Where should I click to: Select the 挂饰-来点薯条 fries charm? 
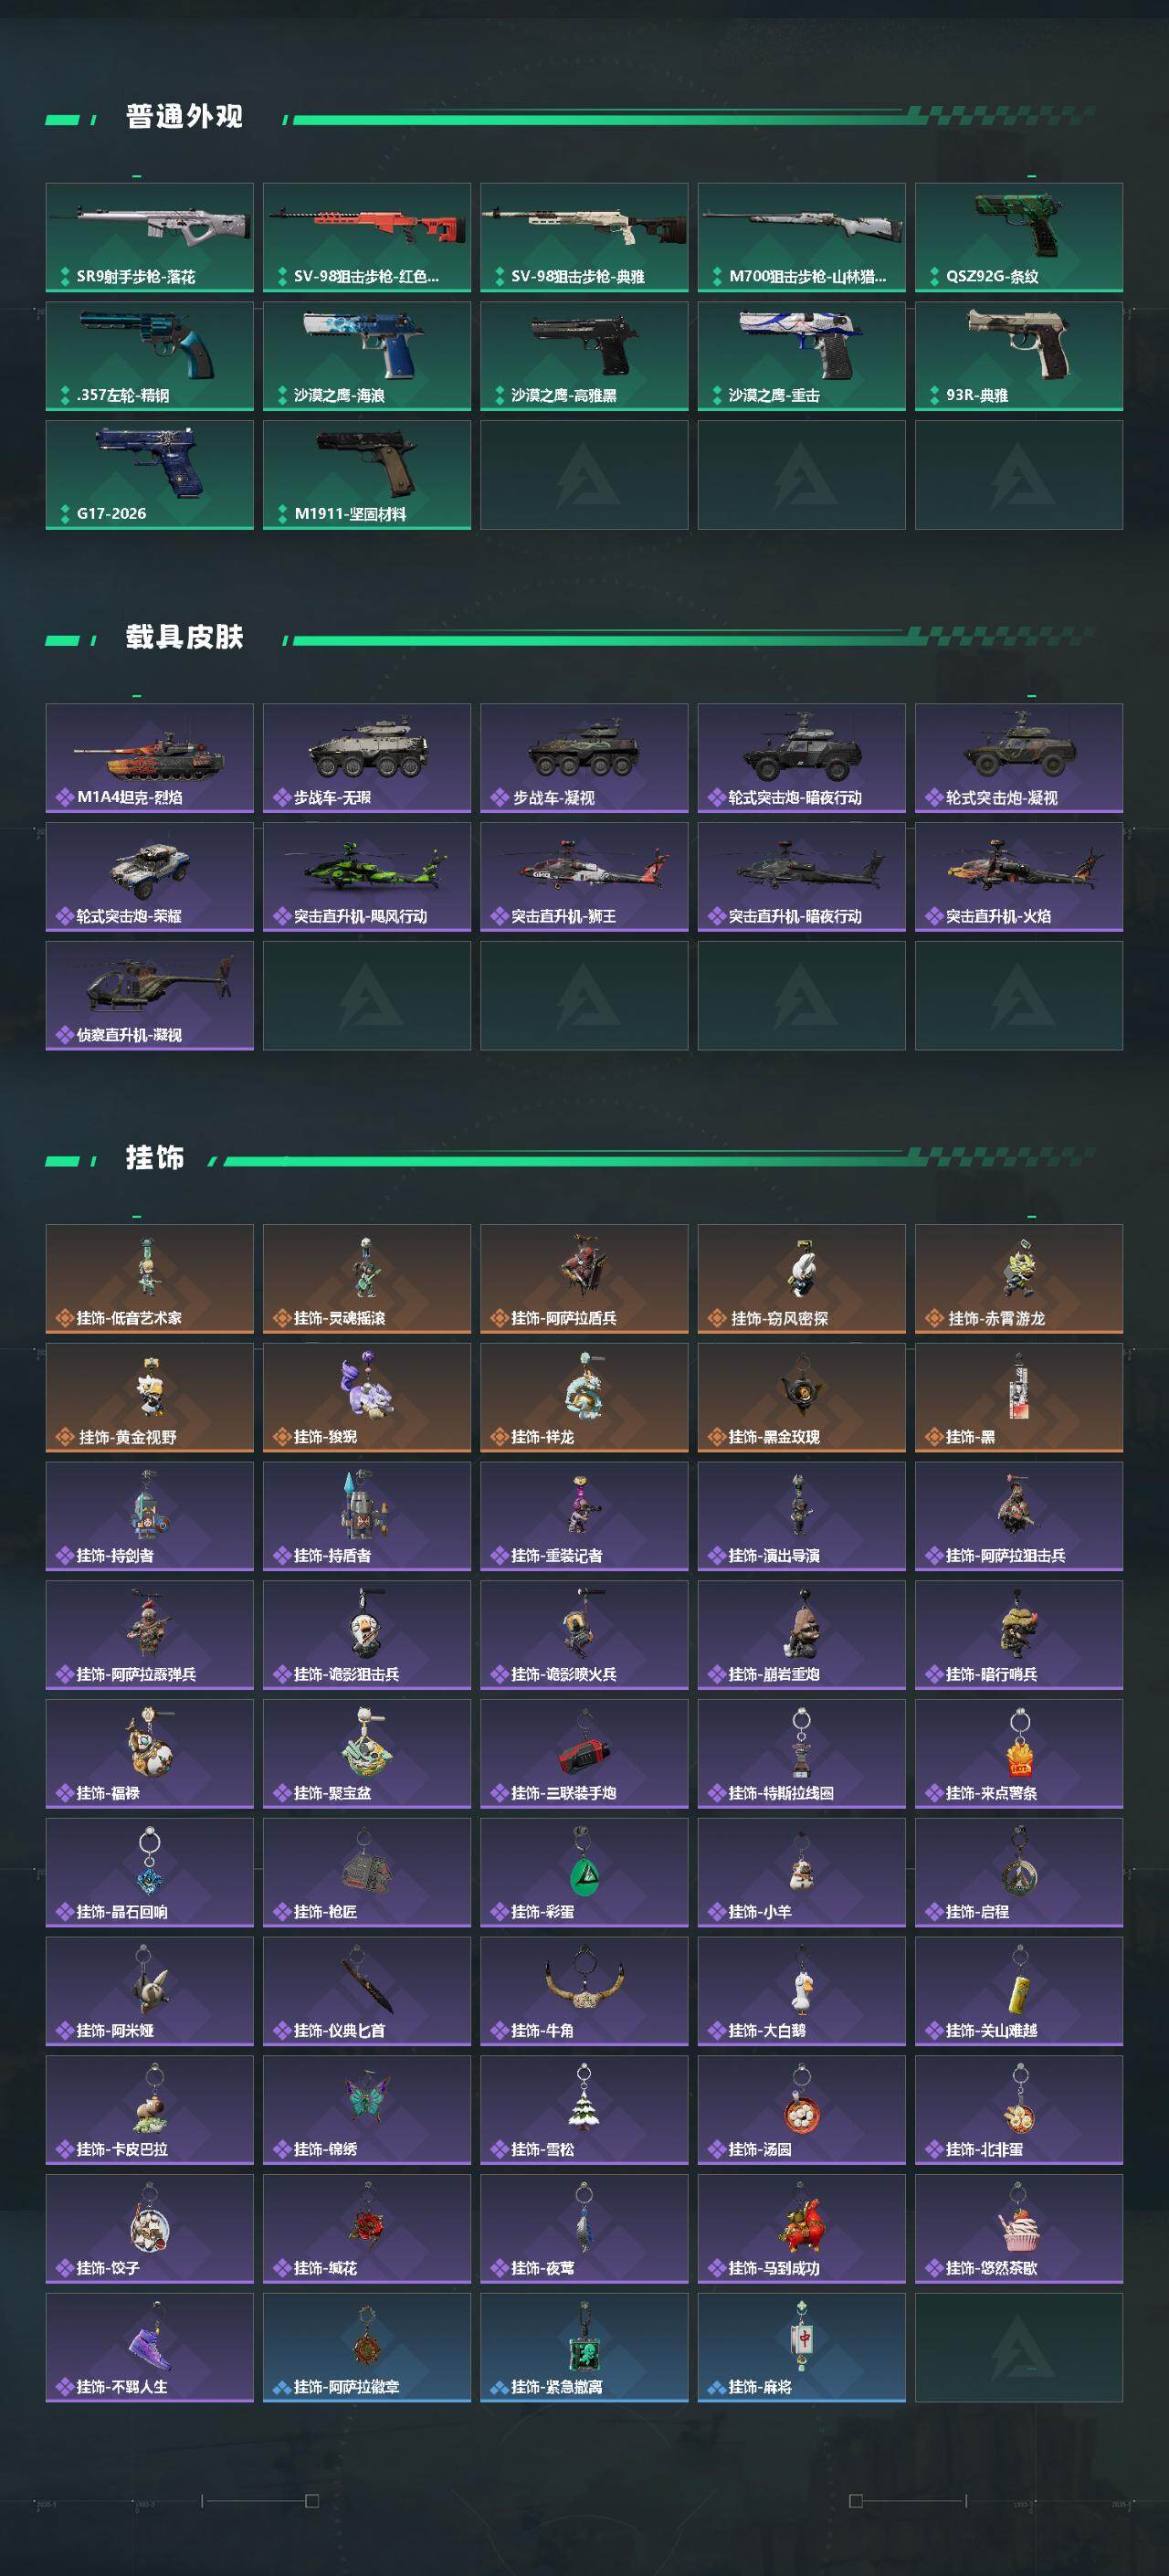(x=1019, y=1754)
